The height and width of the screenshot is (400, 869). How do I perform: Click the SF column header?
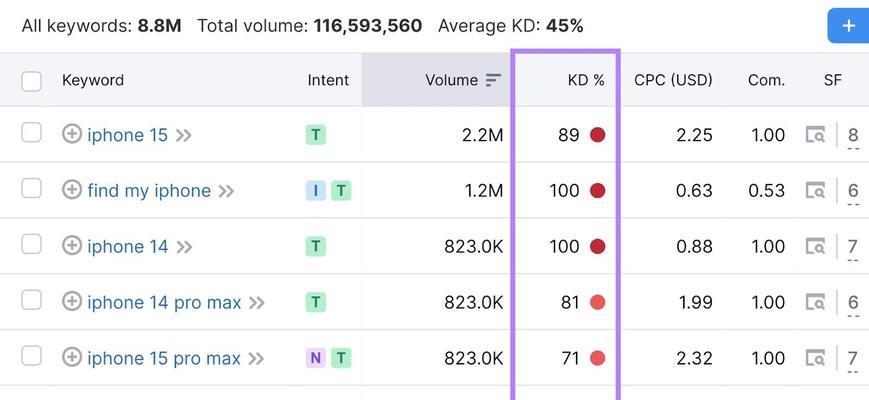pyautogui.click(x=832, y=80)
